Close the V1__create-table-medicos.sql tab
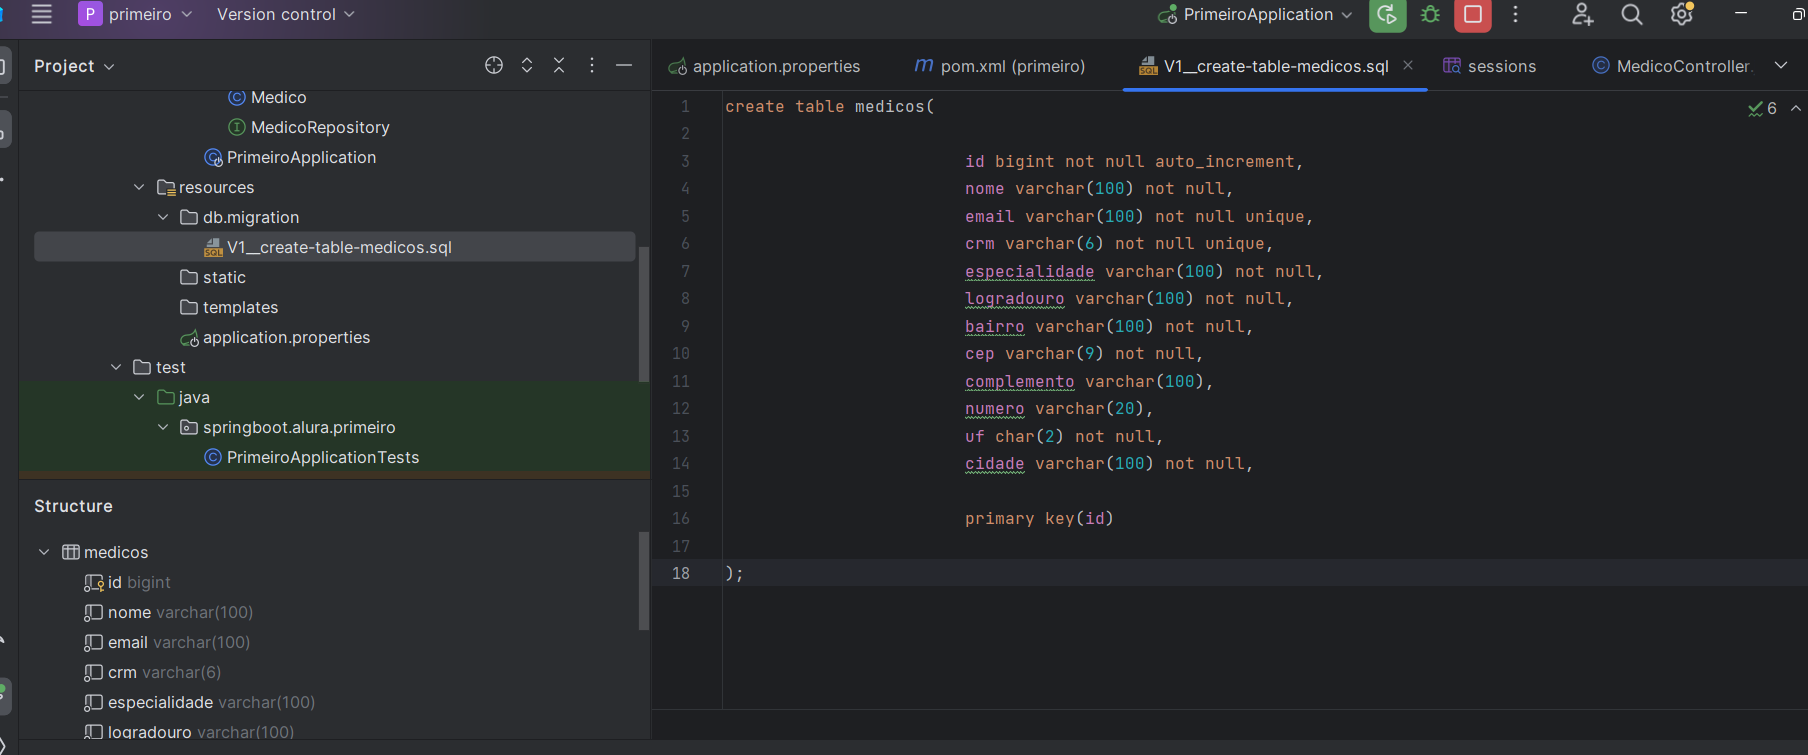Viewport: 1808px width, 755px height. pyautogui.click(x=1408, y=65)
